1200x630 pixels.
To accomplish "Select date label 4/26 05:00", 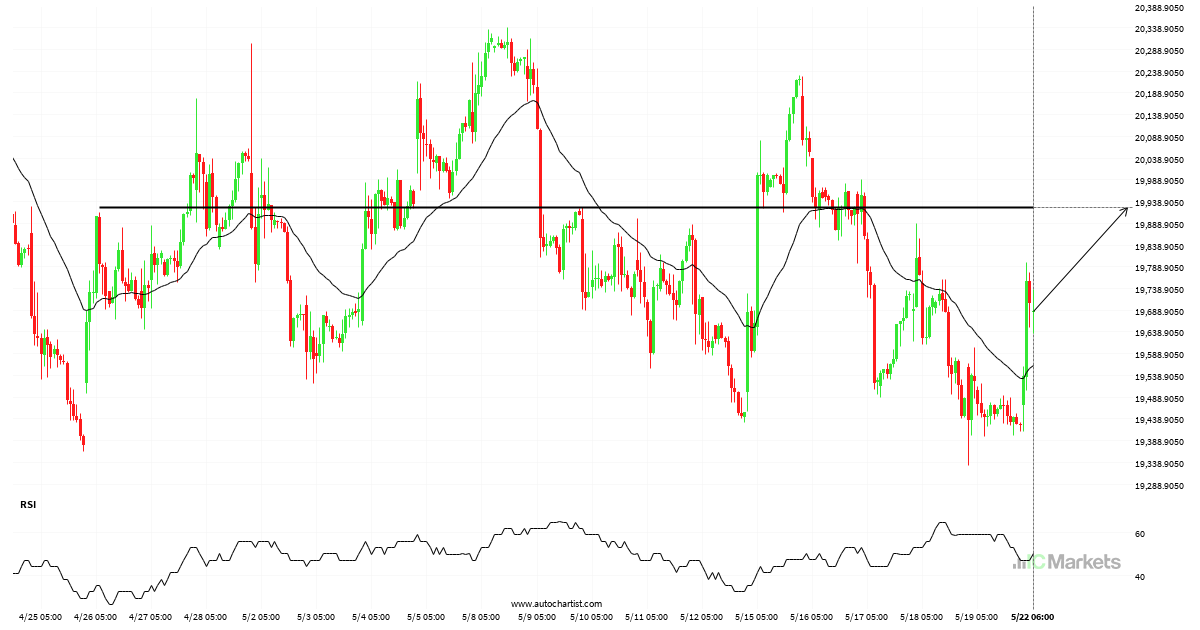I will coord(97,617).
